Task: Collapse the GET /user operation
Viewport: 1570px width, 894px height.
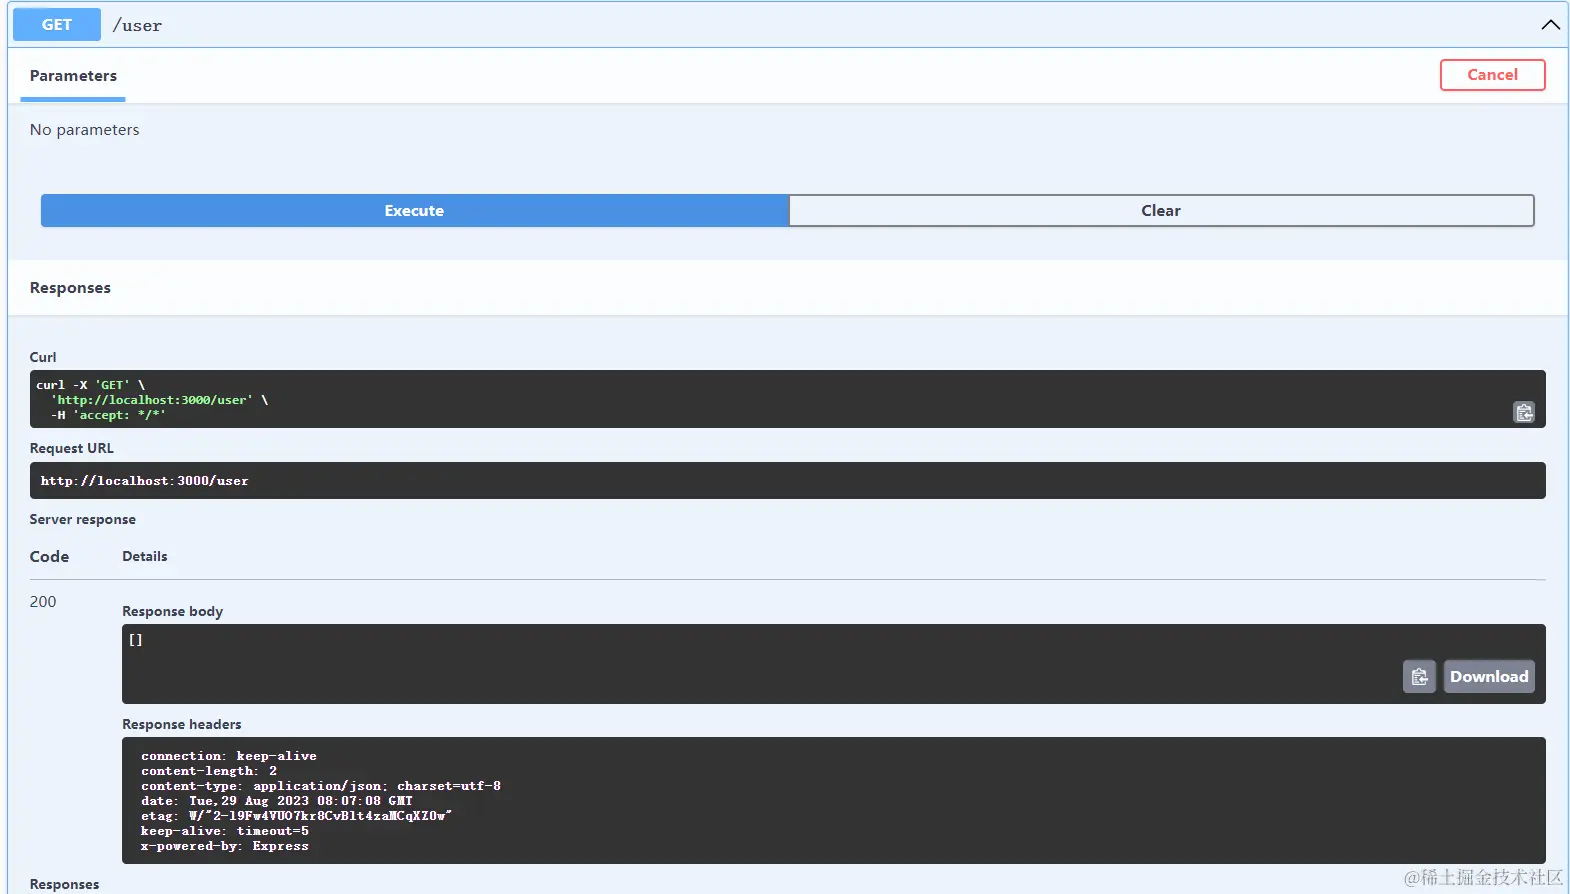Action: pyautogui.click(x=1550, y=25)
